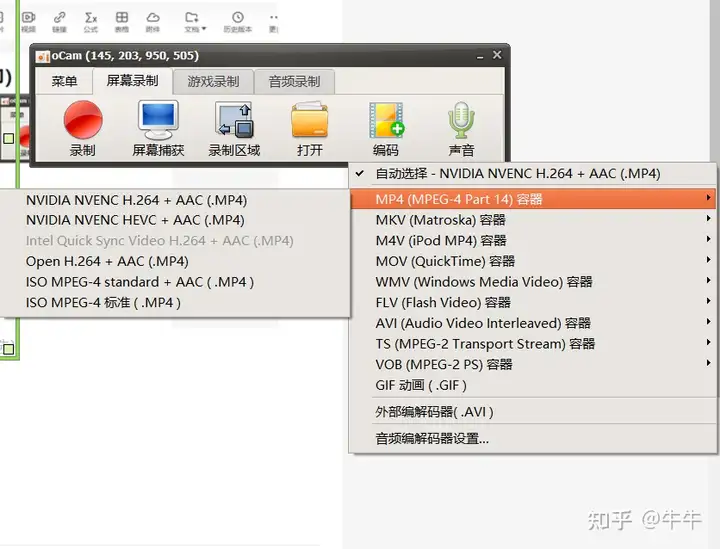Image resolution: width=720 pixels, height=549 pixels.
Task: Choose Intel Quick Sync Video H.264 option
Action: click(x=174, y=241)
